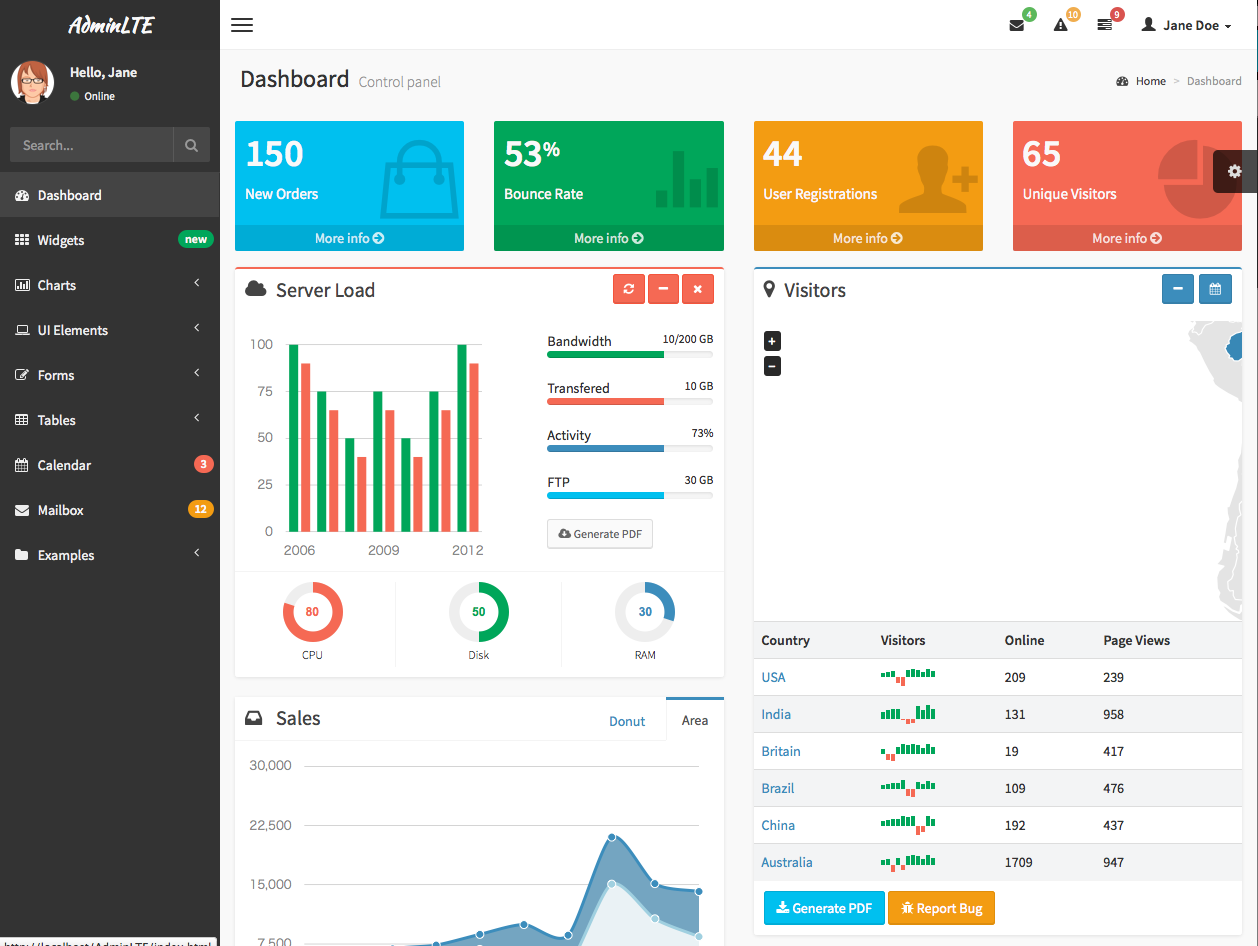Collapse the Visitors map box
Screen dimensions: 1258x946
click(x=1178, y=289)
